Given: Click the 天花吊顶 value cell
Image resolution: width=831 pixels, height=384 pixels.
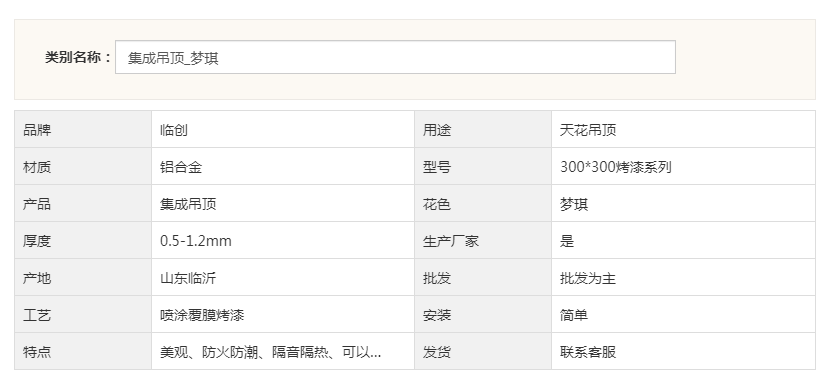Looking at the screenshot, I should [683, 130].
